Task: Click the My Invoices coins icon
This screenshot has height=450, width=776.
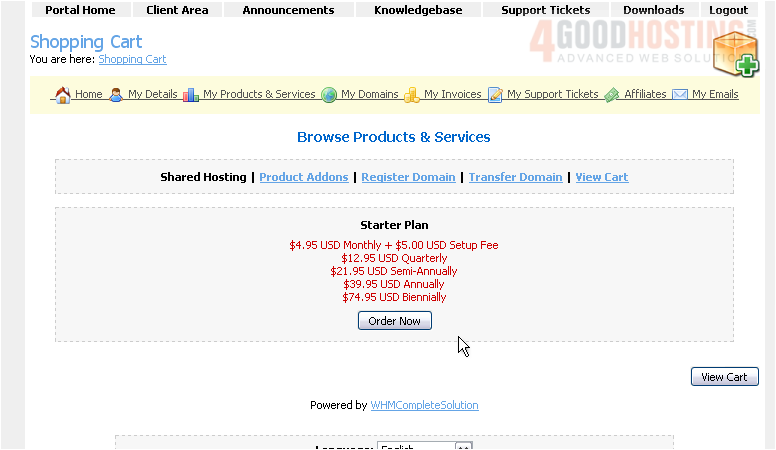Action: (412, 95)
